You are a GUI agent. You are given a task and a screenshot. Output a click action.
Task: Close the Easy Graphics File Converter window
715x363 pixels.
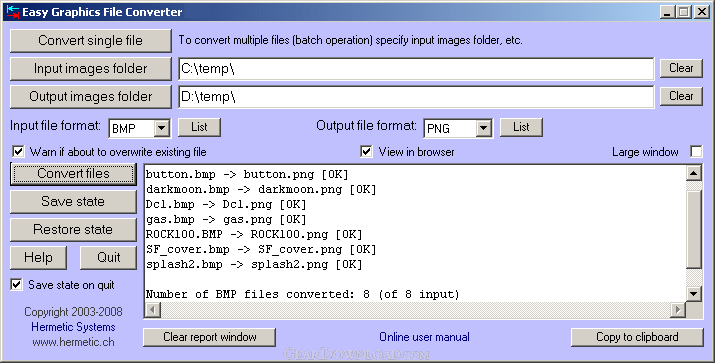point(702,12)
